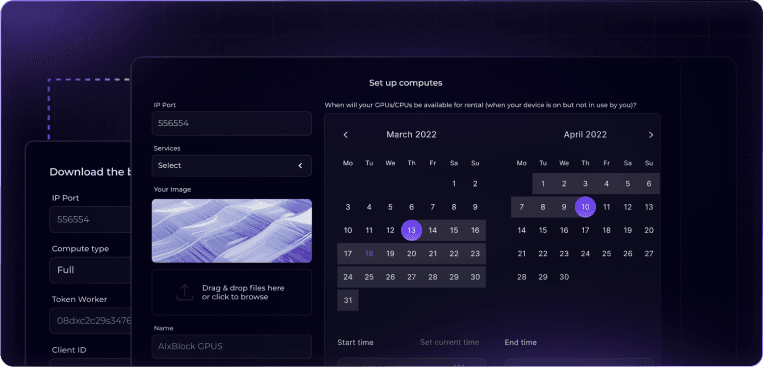Open the Compute type Full dropdown
Image resolution: width=763 pixels, height=367 pixels.
click(x=90, y=270)
